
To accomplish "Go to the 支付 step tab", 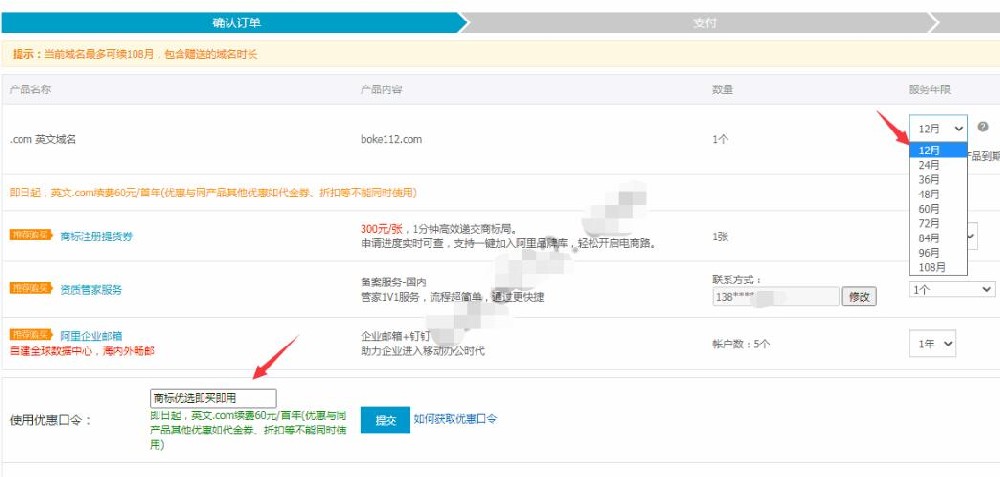I will tap(704, 22).
